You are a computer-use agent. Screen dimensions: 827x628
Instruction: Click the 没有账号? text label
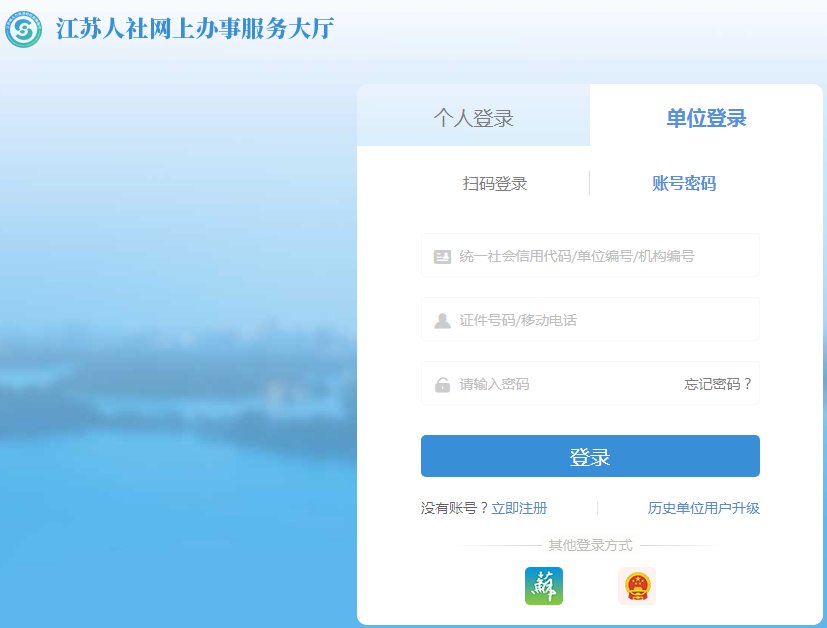455,508
